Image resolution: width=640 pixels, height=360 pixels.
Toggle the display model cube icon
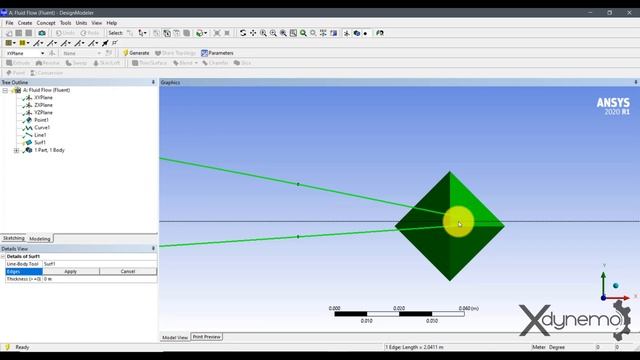tap(357, 33)
